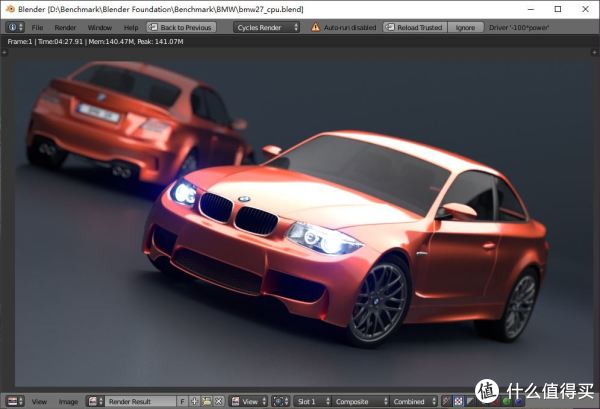Viewport: 600px width, 409px height.
Task: Open the Help menu
Action: [131, 28]
